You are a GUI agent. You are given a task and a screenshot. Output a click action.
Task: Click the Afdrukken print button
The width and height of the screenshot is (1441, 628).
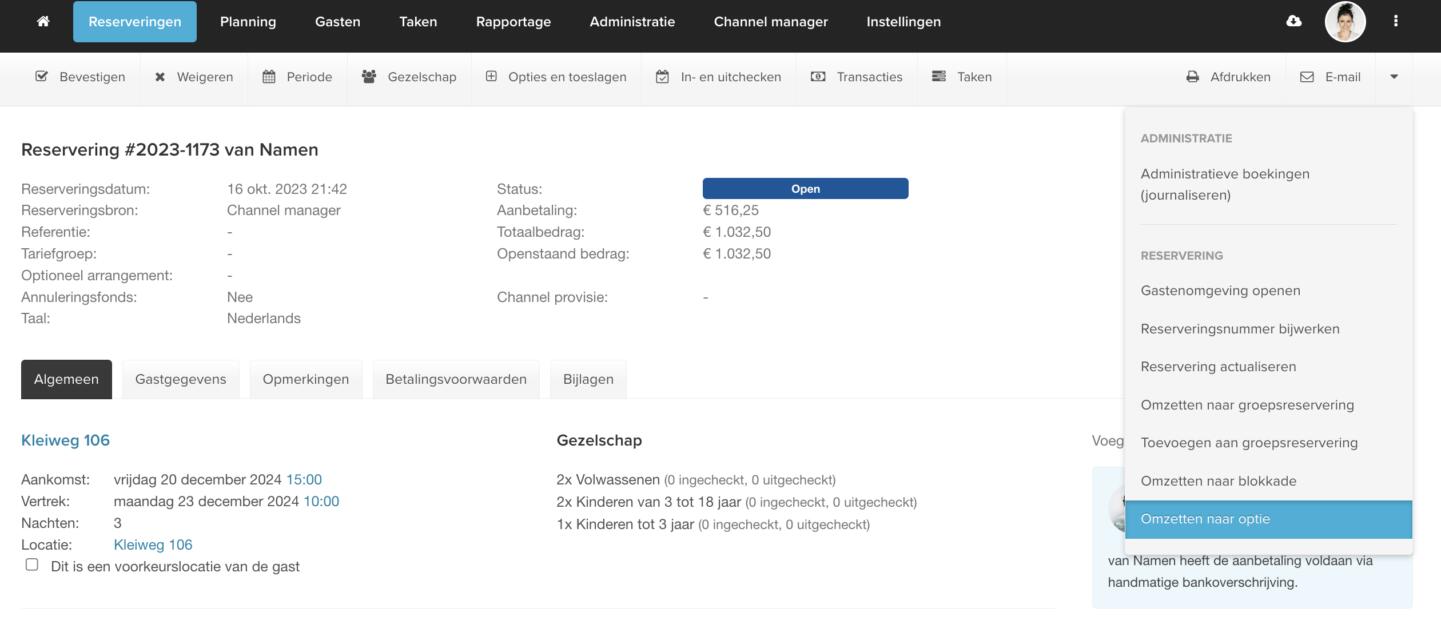pos(1228,77)
